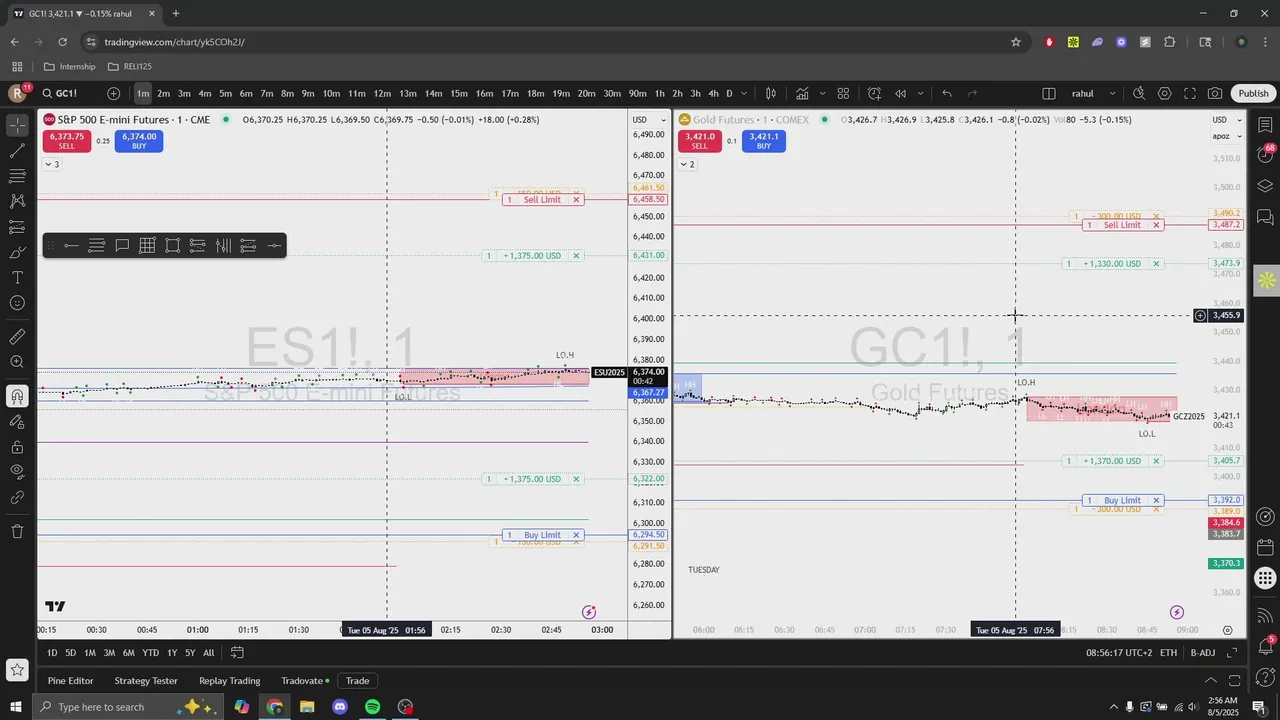
Task: Close the Gold +1,370.00 USD take profit
Action: pyautogui.click(x=1156, y=461)
